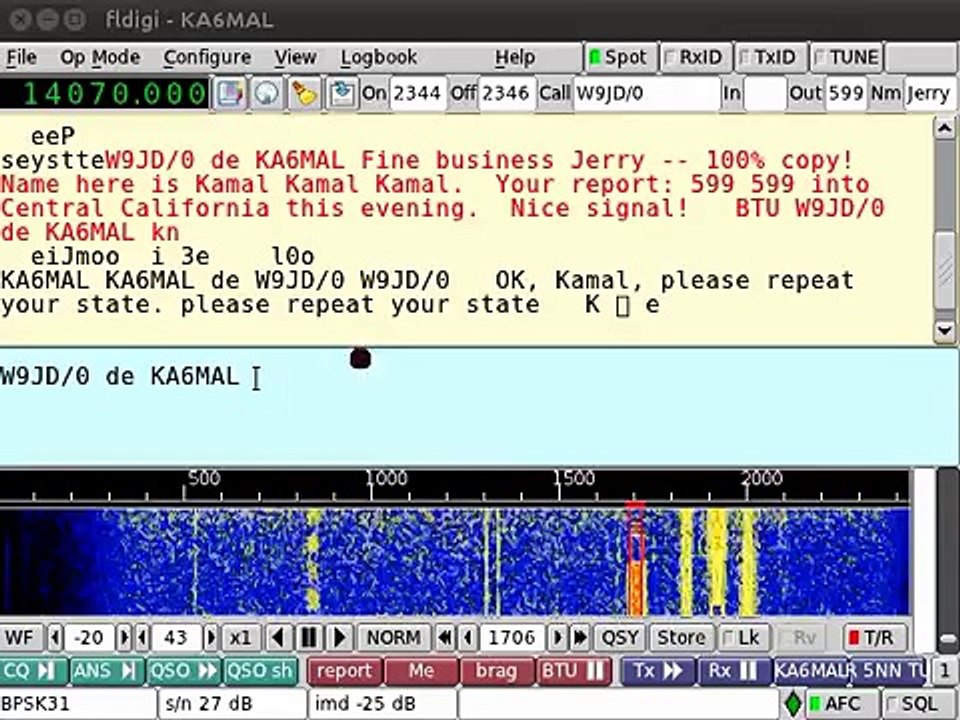Jump cursor frequency up with double-right arrow
The height and width of the screenshot is (720, 960).
tap(580, 638)
